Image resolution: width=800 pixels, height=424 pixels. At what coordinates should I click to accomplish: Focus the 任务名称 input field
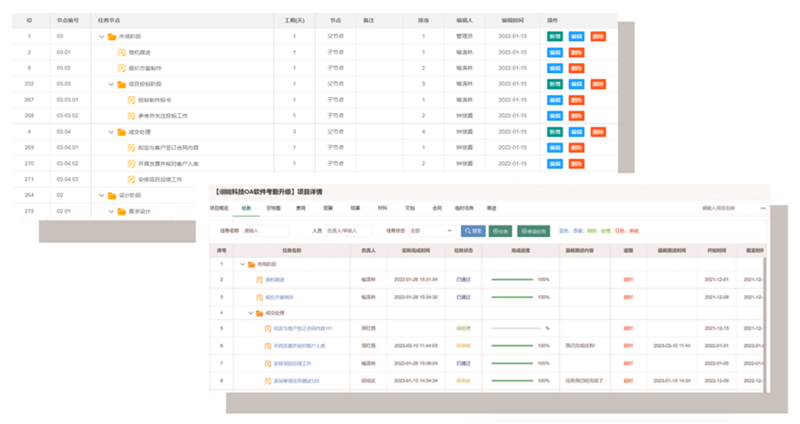(x=265, y=231)
